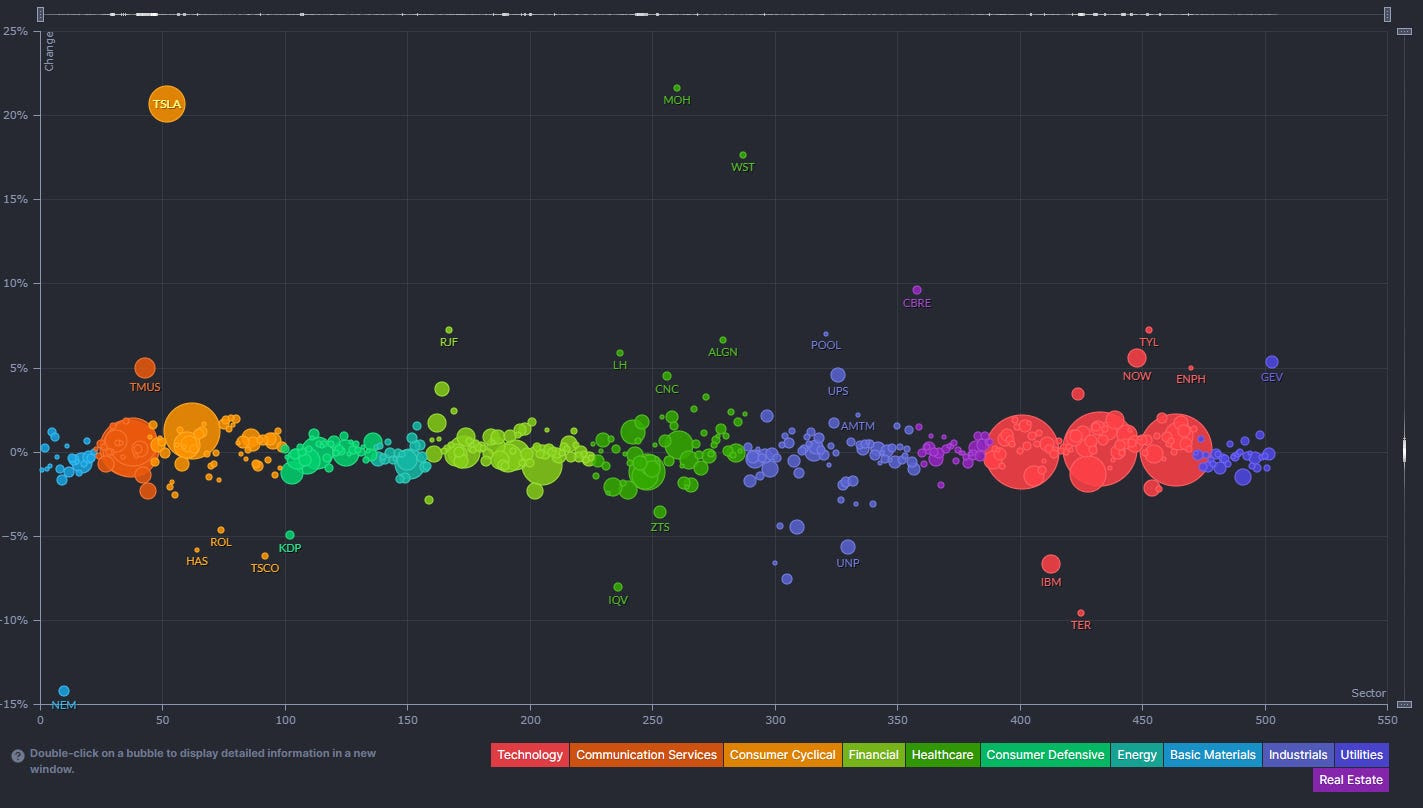Select the GEV bubble
This screenshot has height=808, width=1423.
click(1272, 362)
